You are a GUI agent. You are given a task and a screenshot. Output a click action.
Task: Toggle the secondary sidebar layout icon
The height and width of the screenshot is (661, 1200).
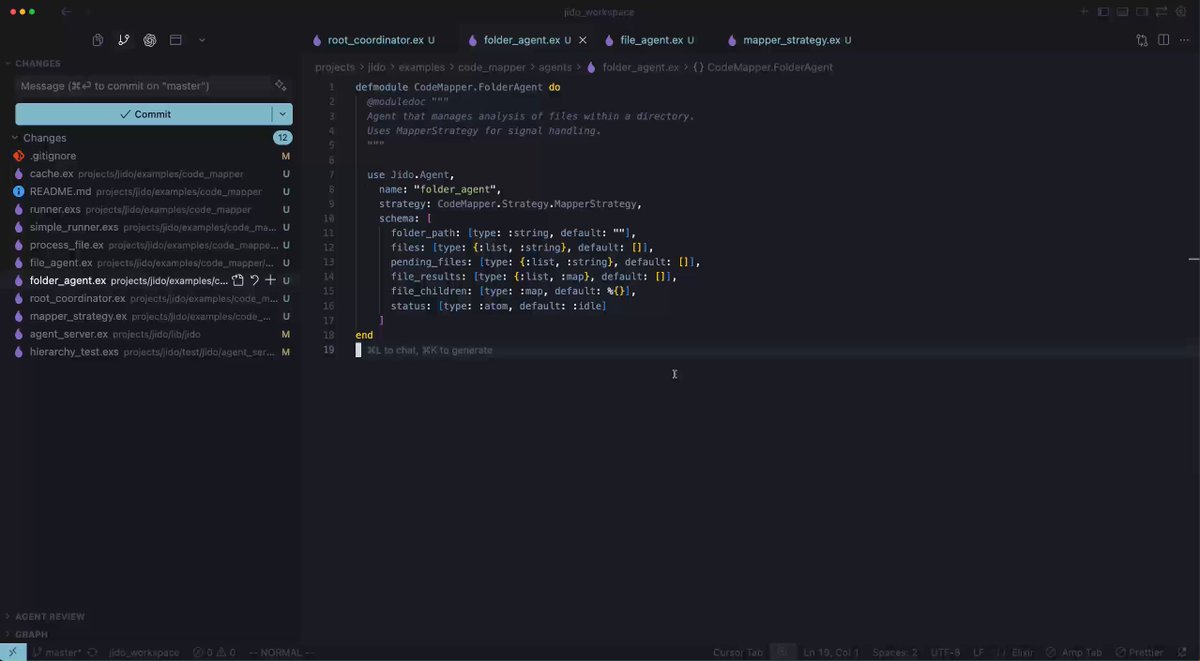tap(1142, 12)
